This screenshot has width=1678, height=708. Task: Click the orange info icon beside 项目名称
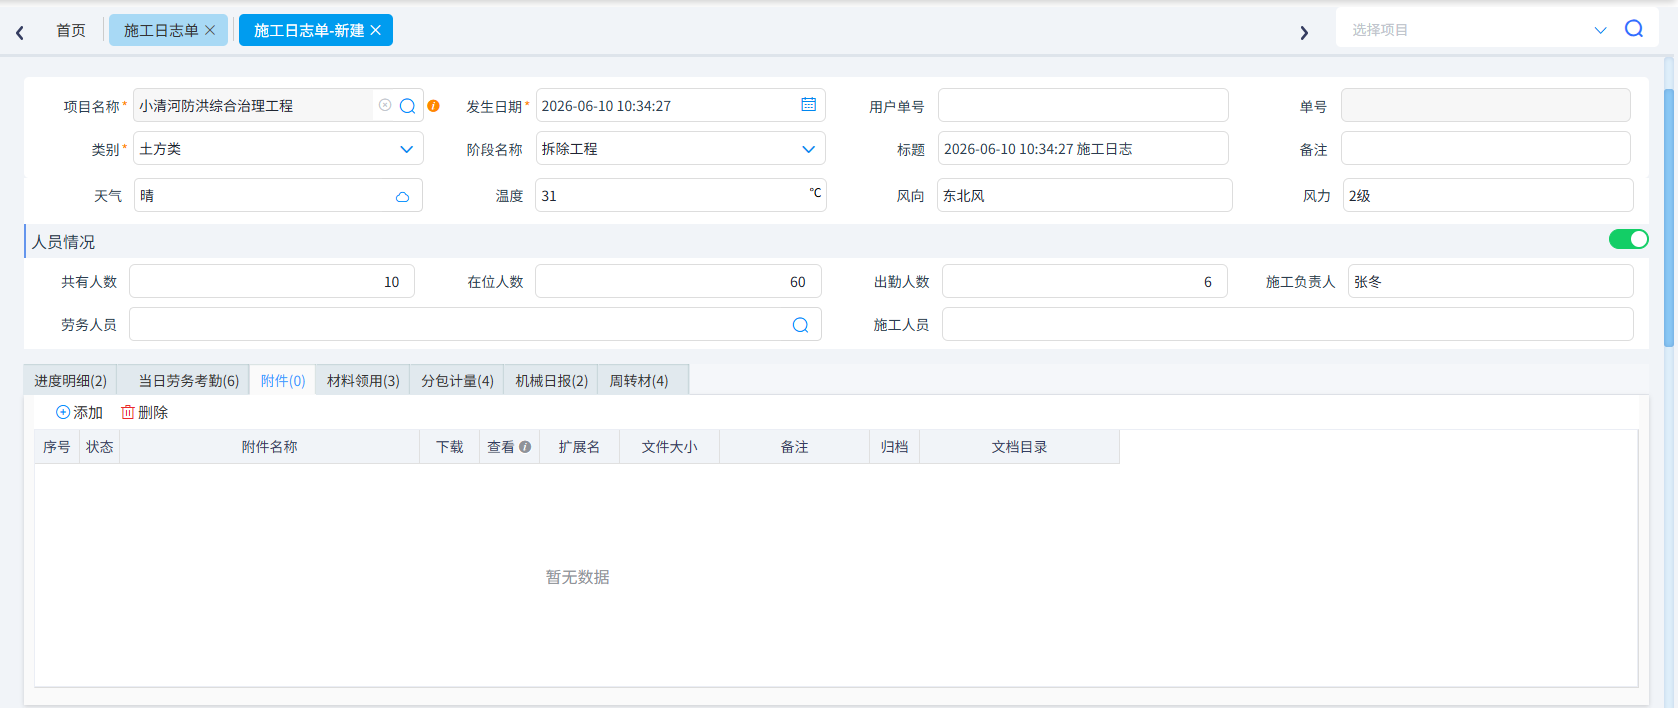tap(433, 106)
